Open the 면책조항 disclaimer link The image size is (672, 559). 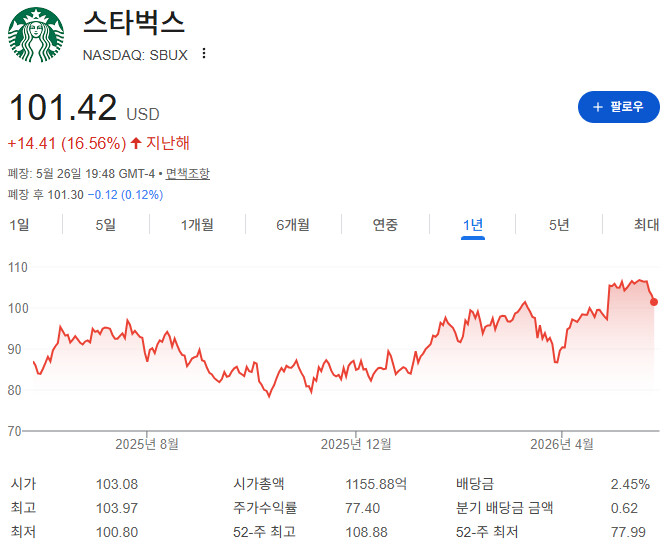(187, 174)
